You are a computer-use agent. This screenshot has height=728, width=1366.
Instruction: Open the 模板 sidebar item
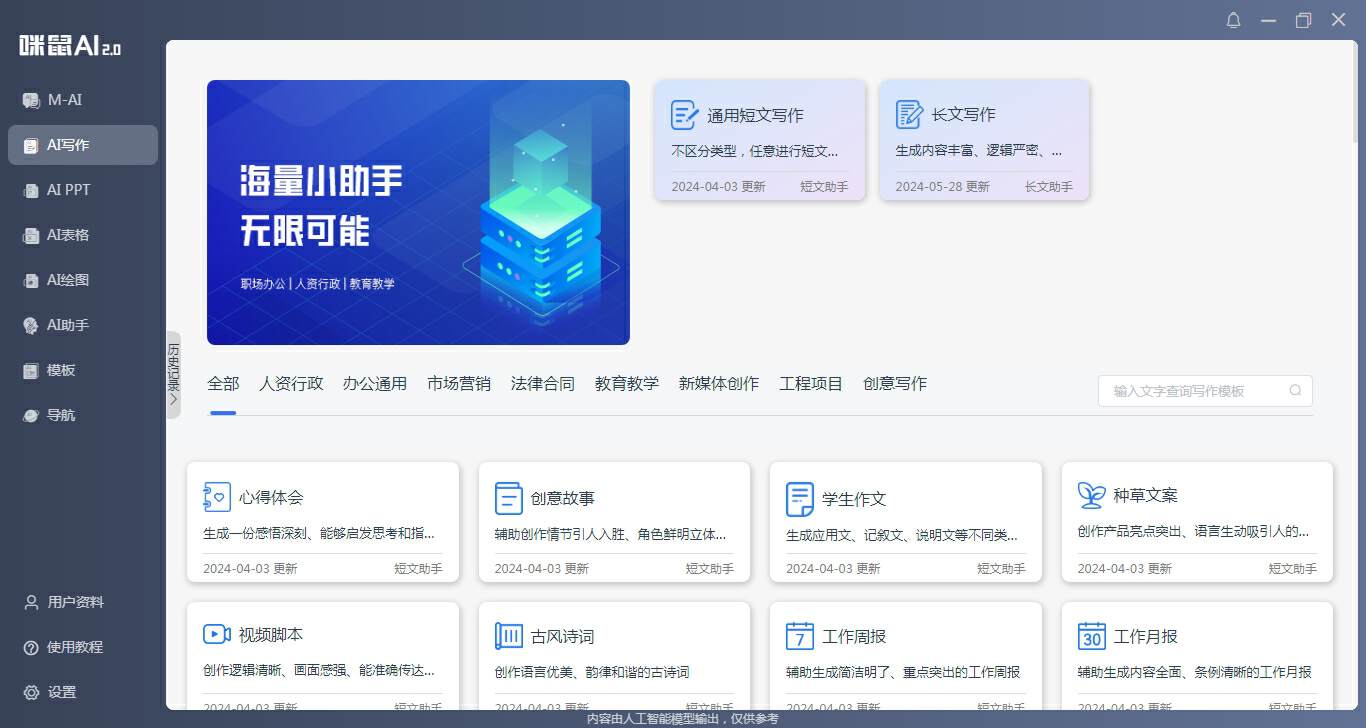point(60,370)
